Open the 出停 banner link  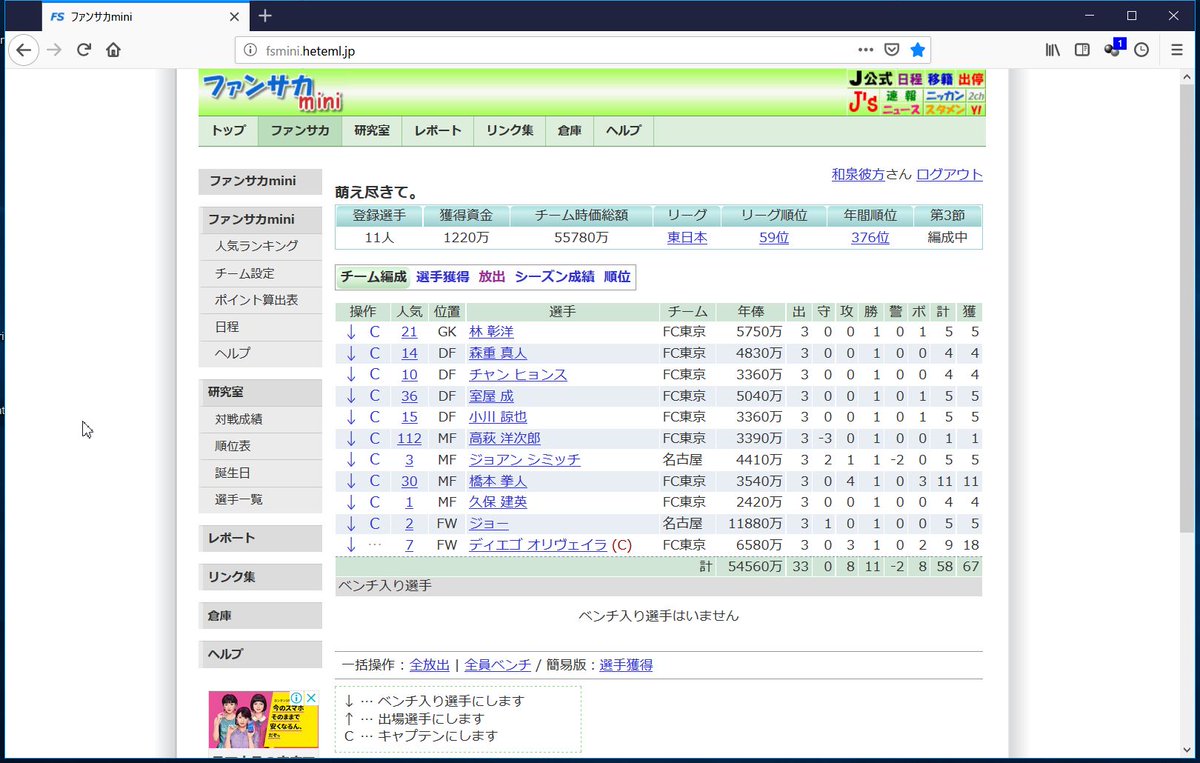click(x=970, y=79)
